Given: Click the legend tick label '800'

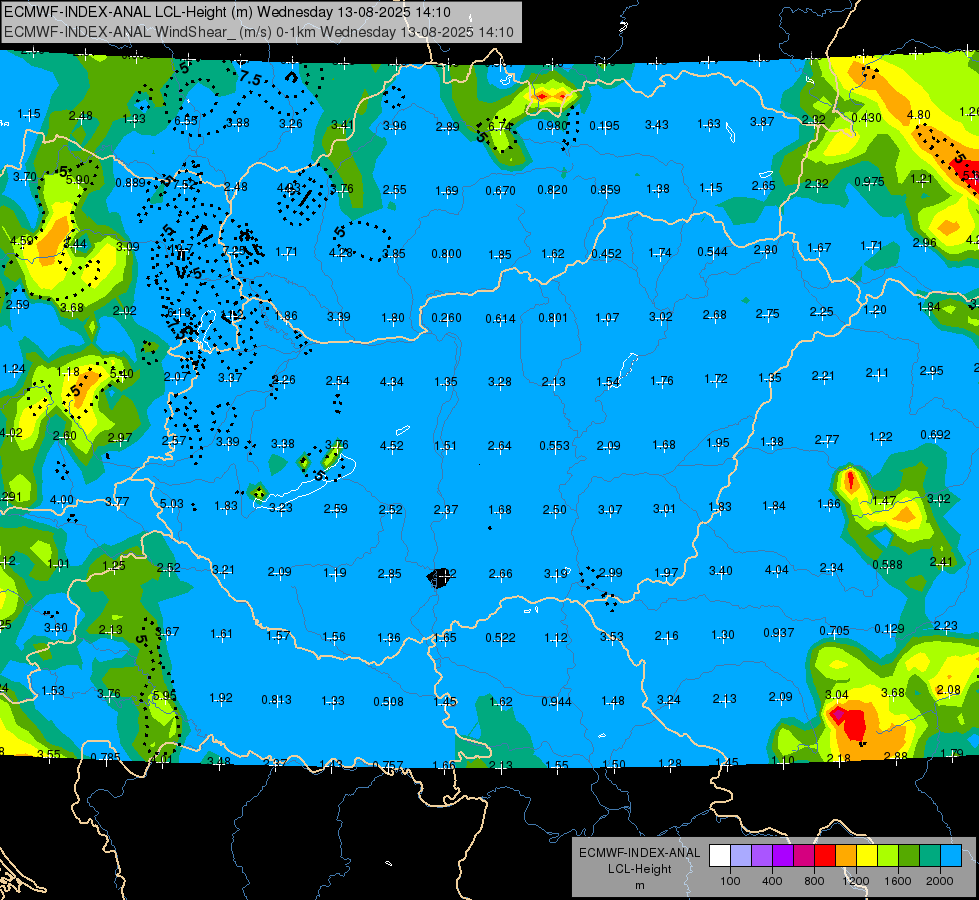Looking at the screenshot, I should 814,881.
